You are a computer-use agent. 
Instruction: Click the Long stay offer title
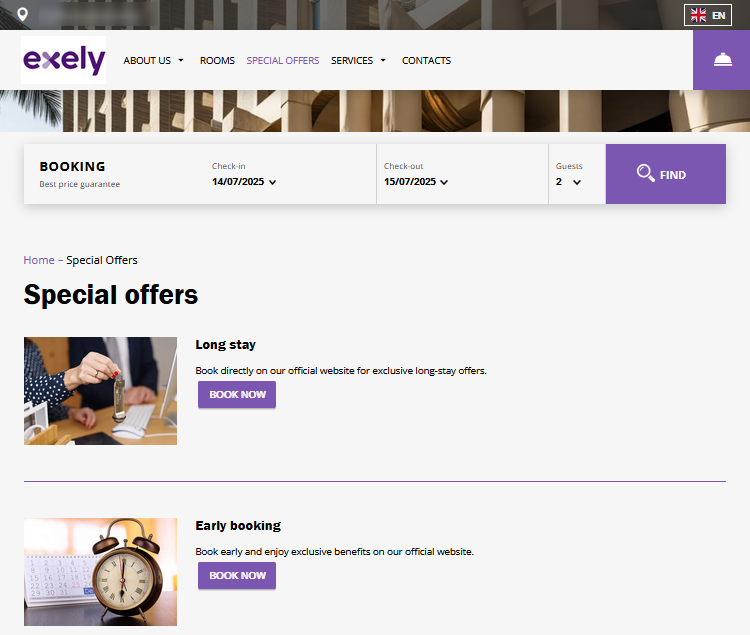225,345
